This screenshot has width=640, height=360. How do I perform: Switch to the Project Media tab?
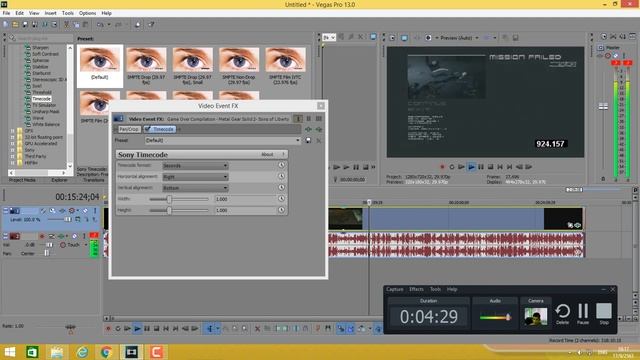point(22,180)
